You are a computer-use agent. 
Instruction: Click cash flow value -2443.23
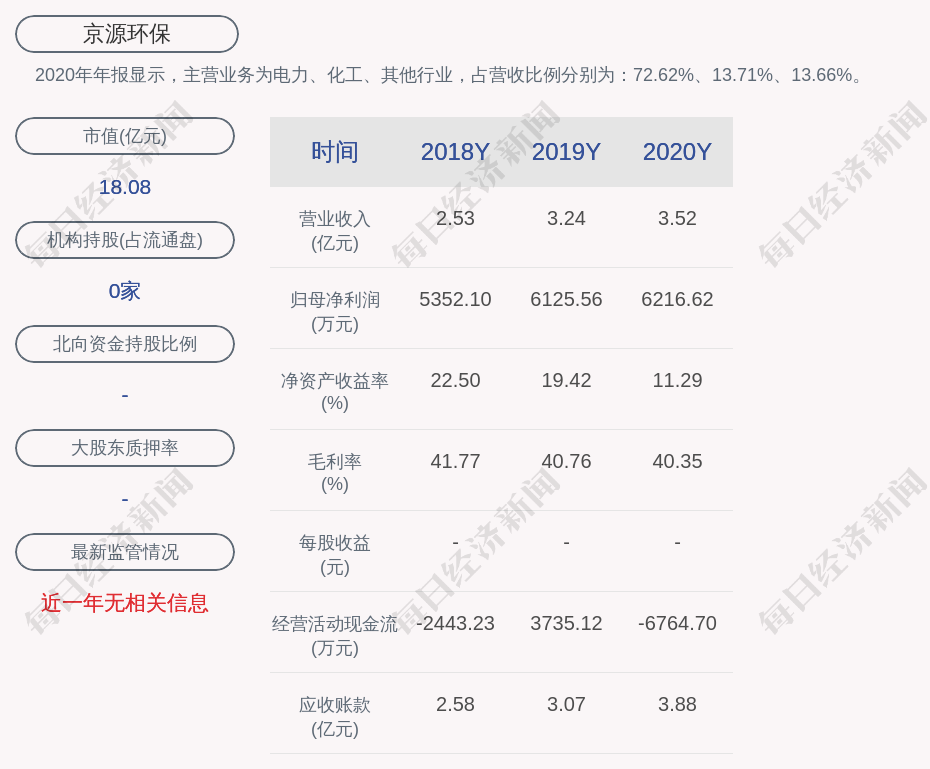[456, 623]
